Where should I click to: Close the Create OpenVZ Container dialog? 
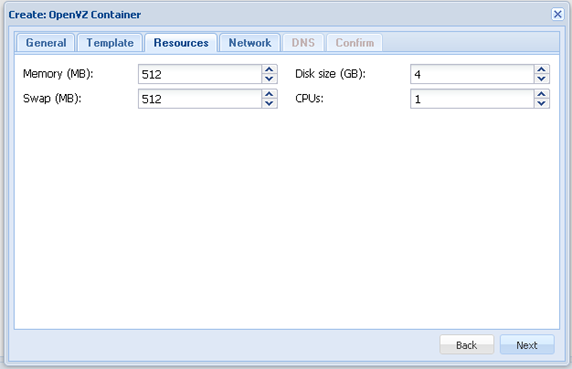[x=557, y=15]
